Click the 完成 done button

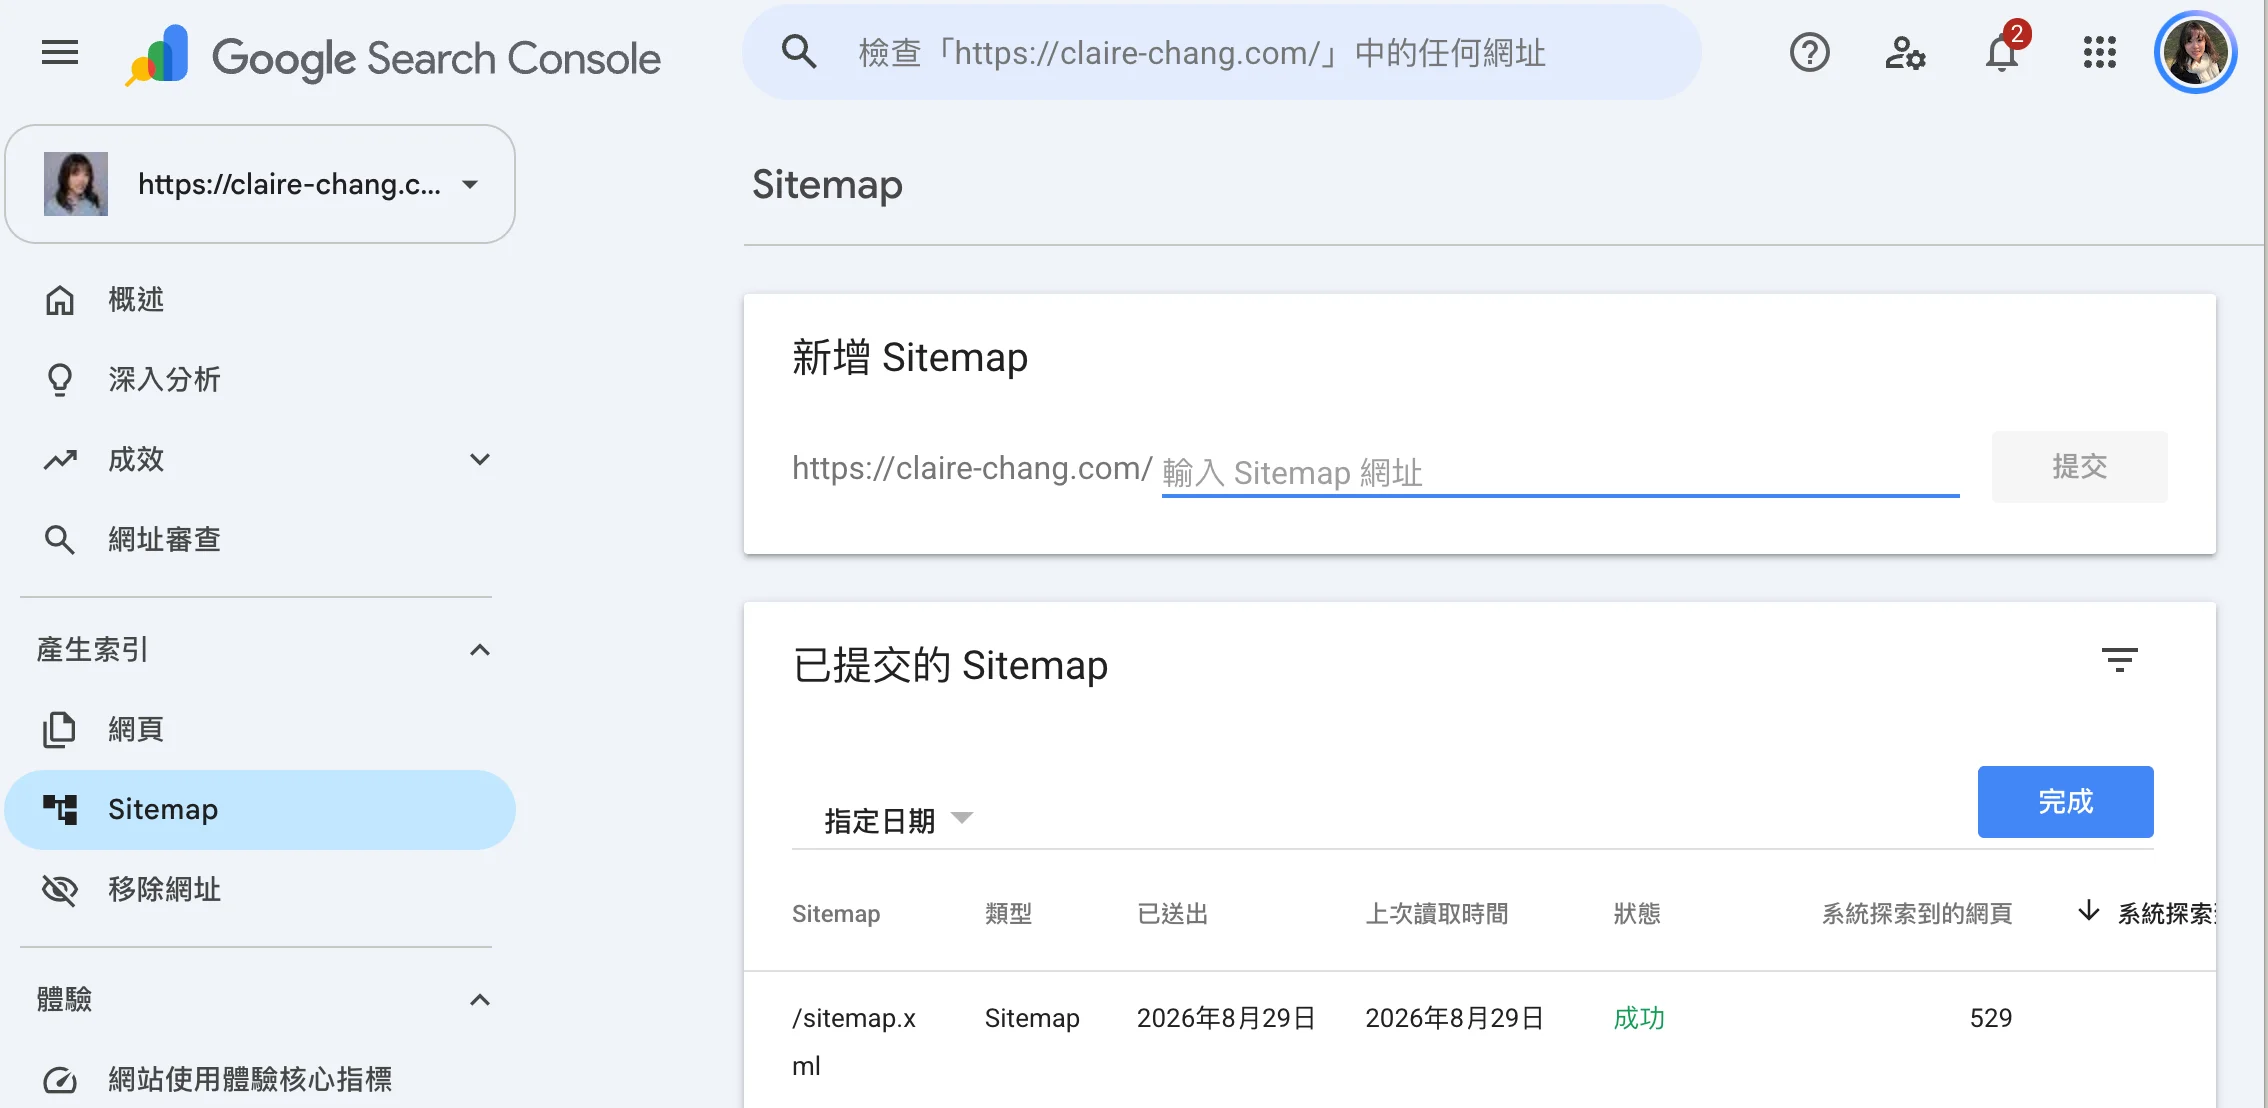(2065, 801)
